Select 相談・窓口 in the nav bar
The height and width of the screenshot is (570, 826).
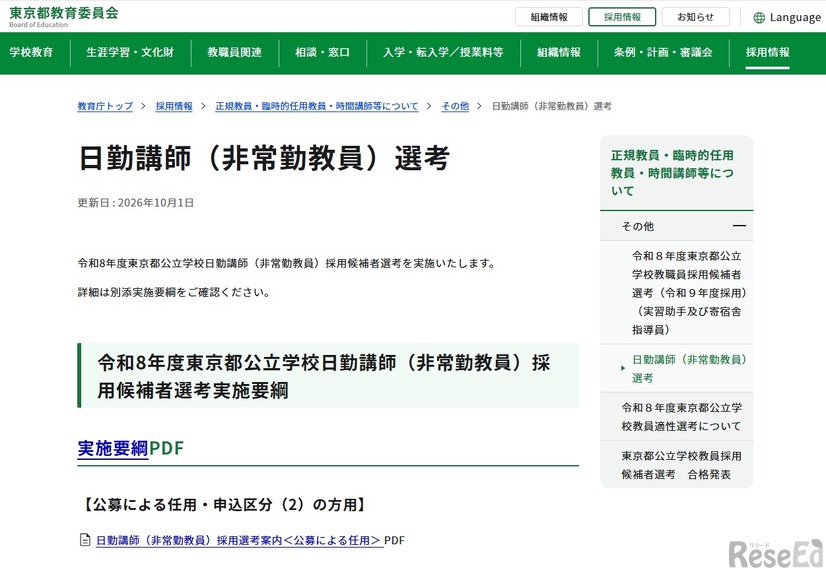click(322, 52)
